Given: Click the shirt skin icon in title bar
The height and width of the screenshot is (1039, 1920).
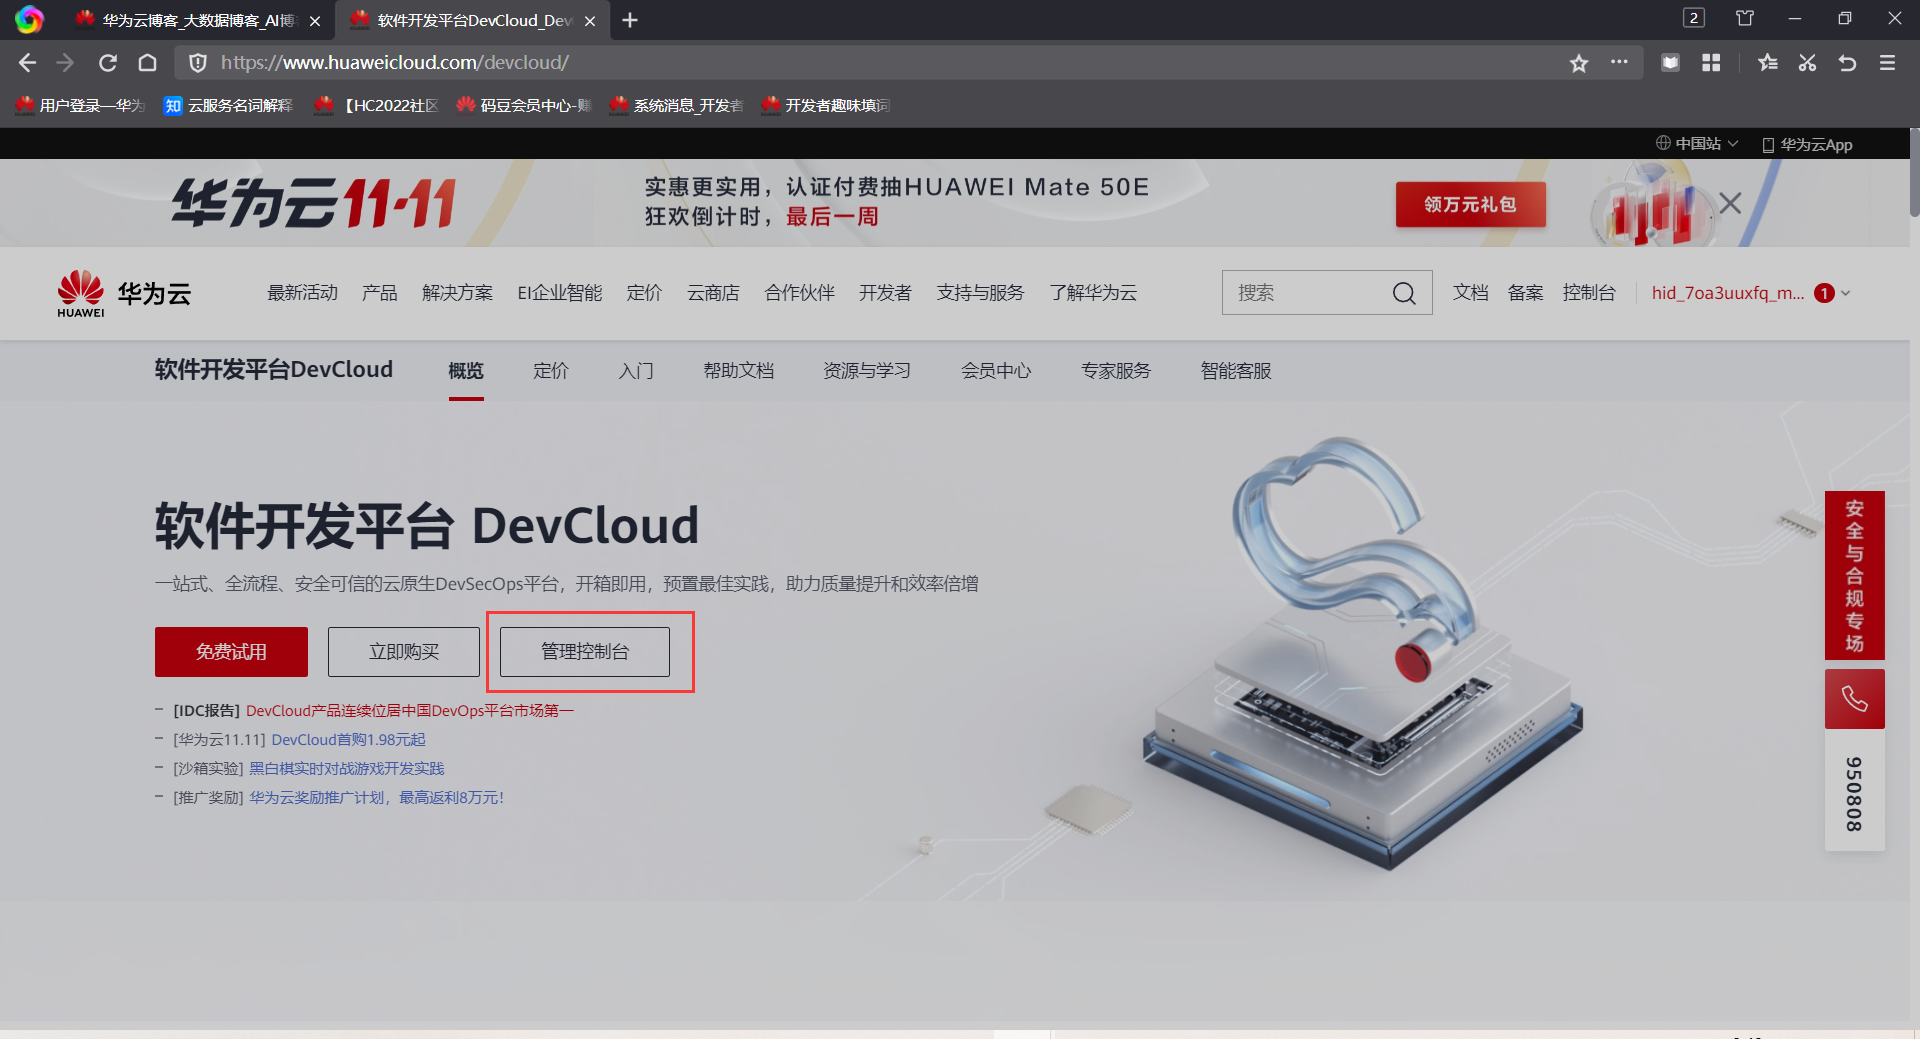Looking at the screenshot, I should point(1745,18).
